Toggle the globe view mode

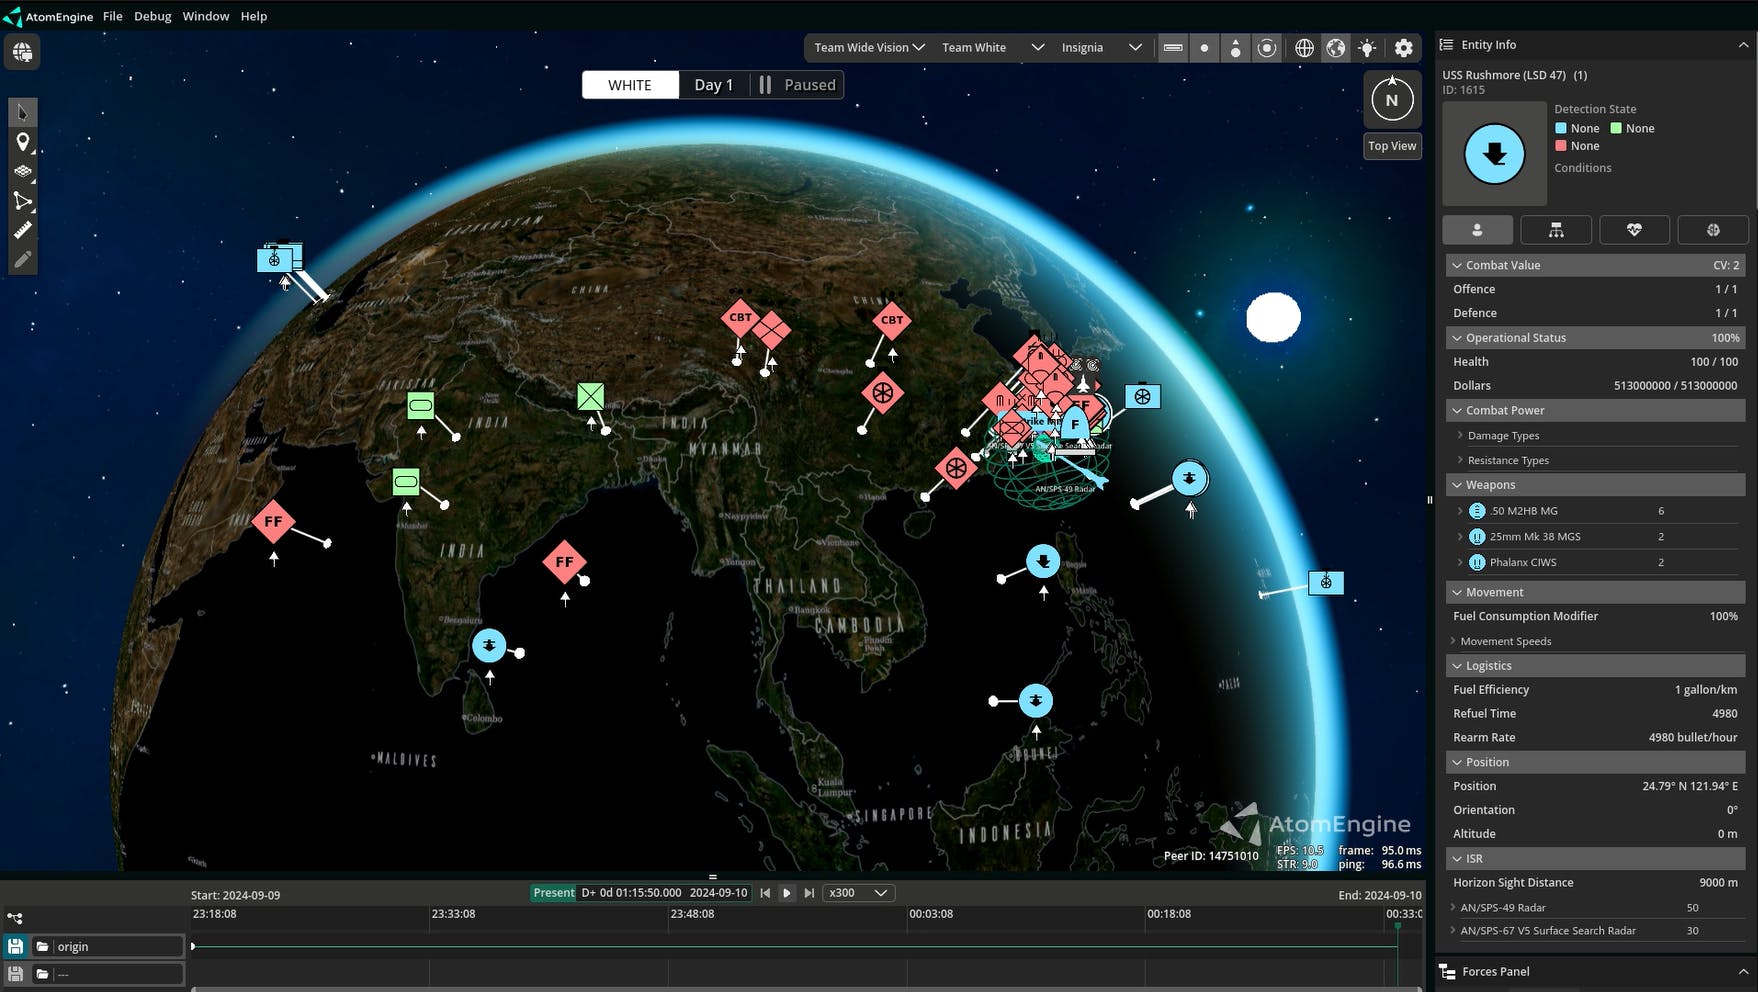pyautogui.click(x=1304, y=47)
